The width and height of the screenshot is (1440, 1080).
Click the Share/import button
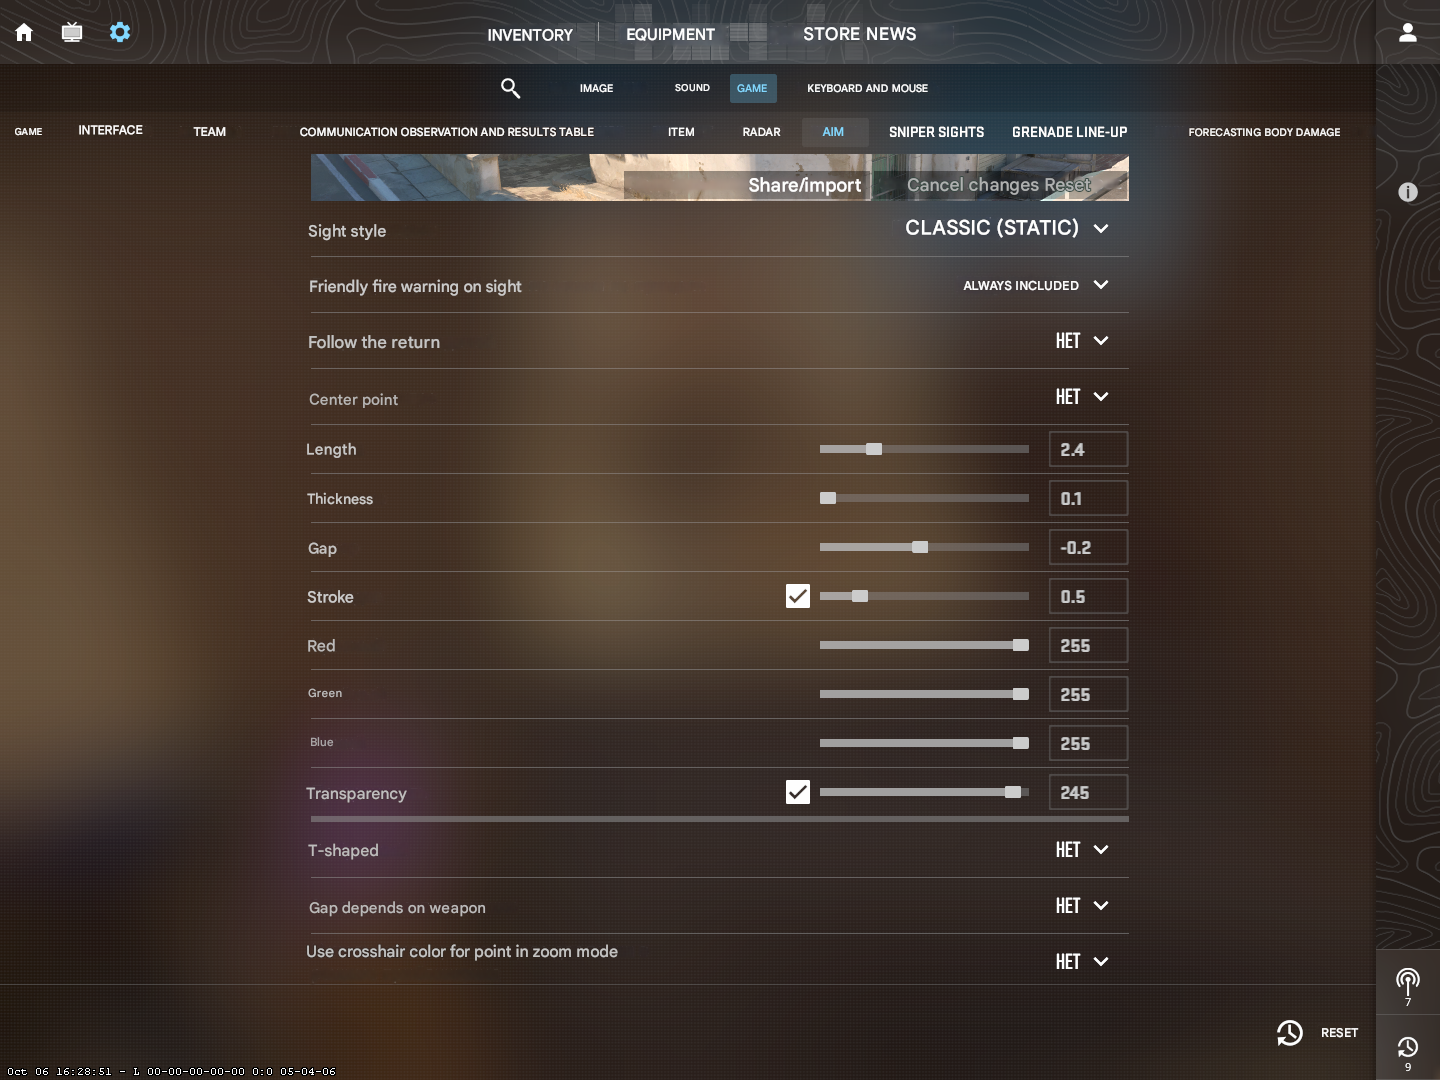(805, 185)
